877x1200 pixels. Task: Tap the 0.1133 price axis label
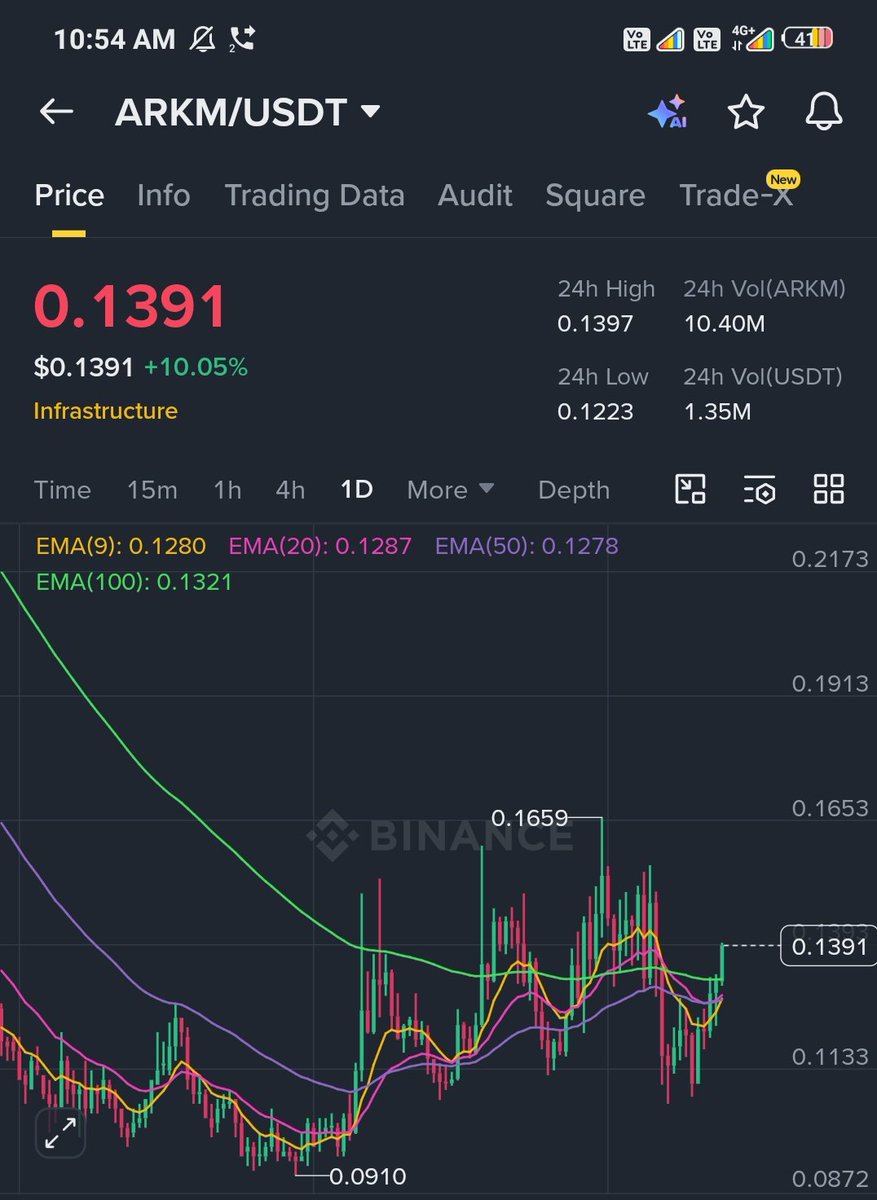(830, 1057)
